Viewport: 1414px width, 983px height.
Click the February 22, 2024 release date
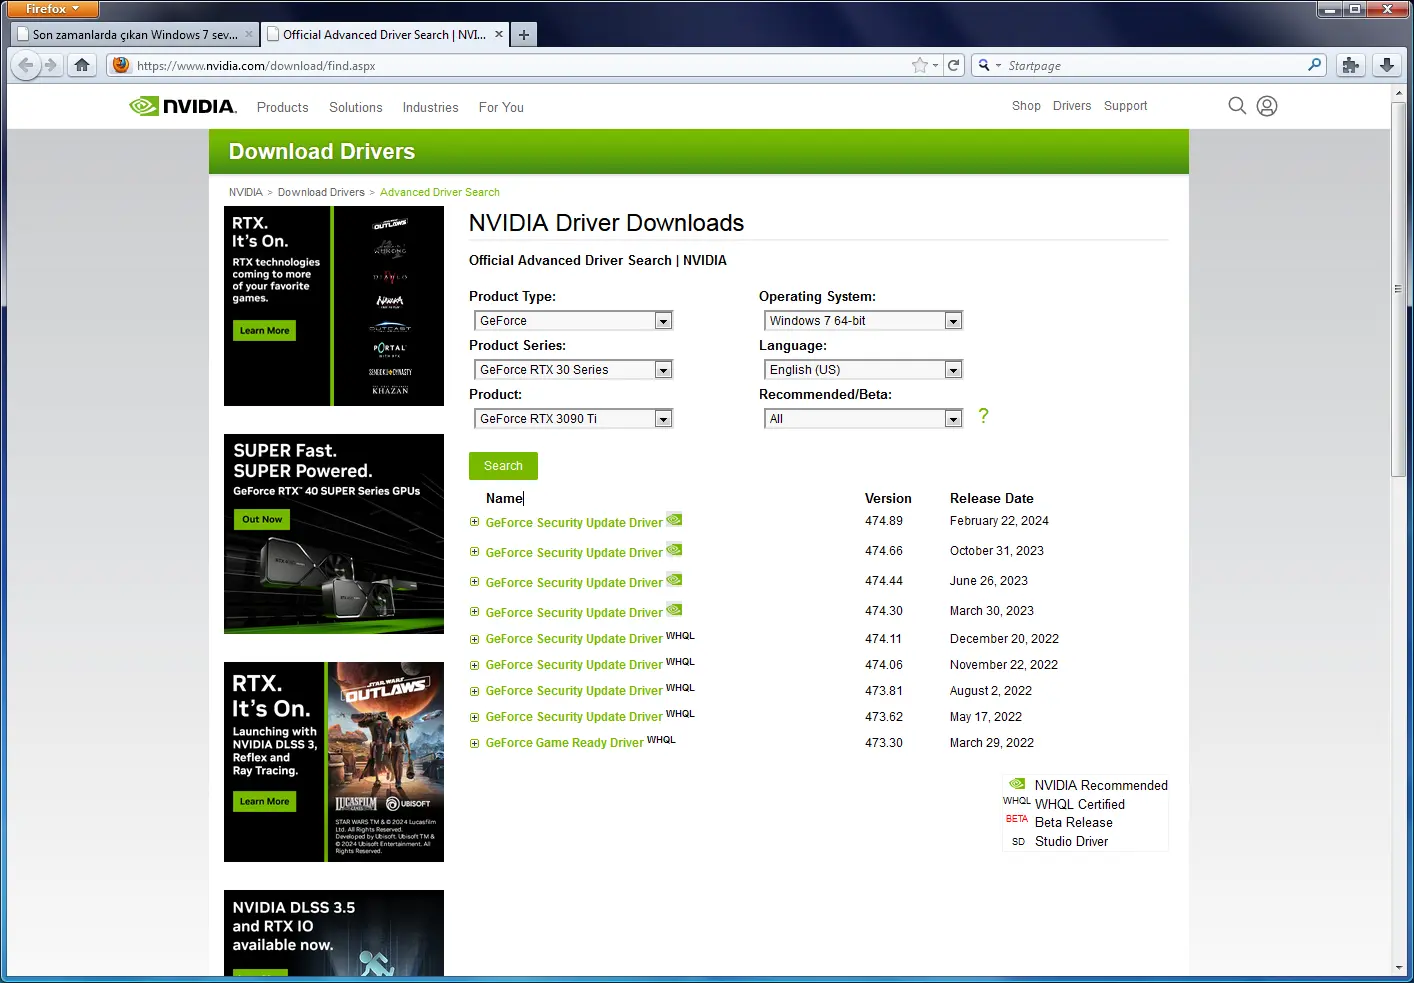999,521
